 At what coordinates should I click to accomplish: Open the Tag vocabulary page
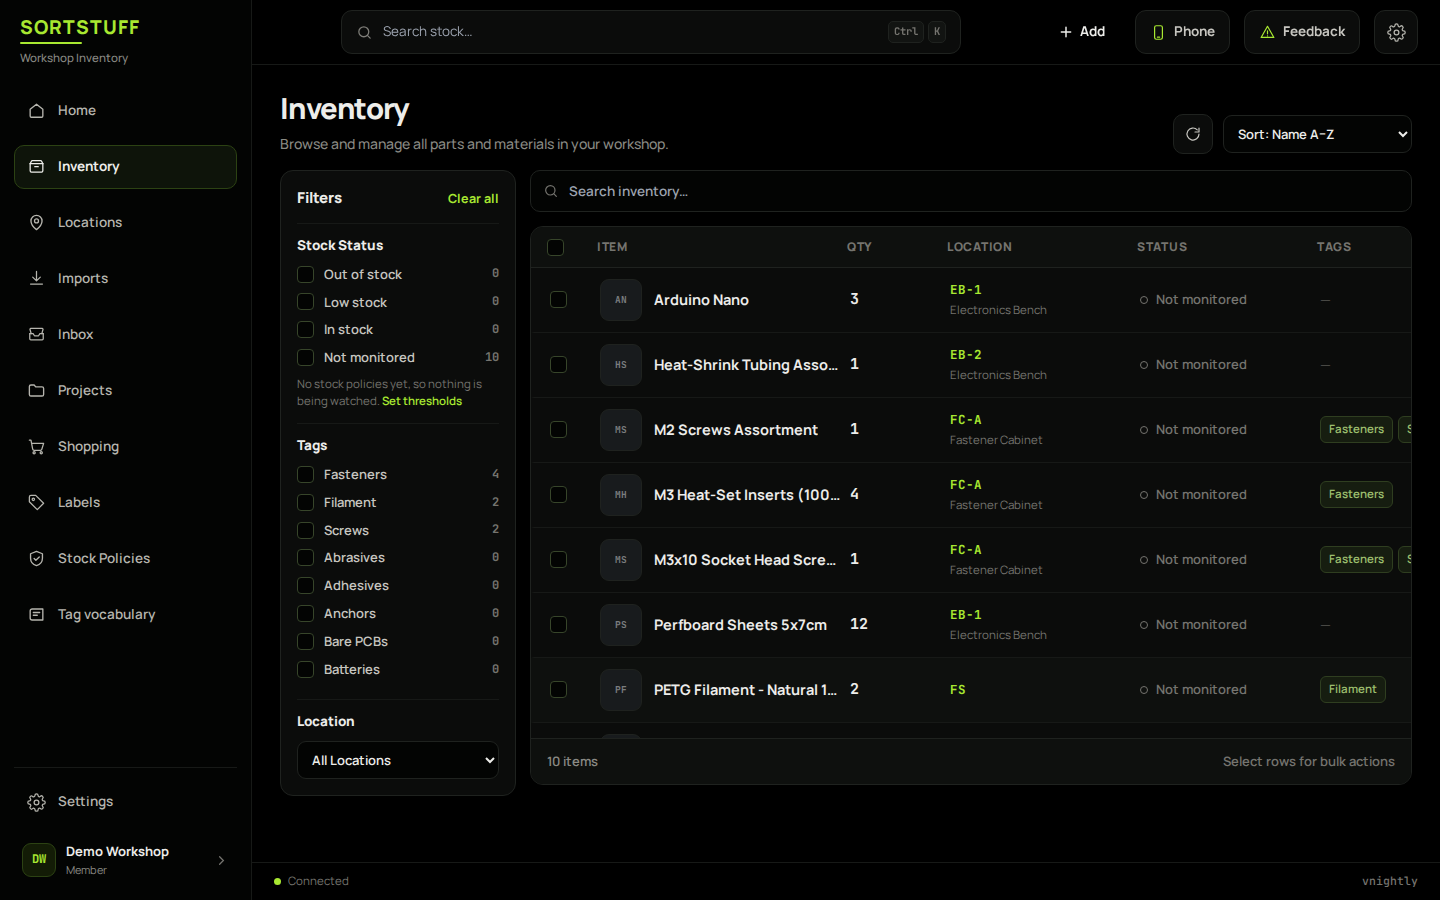125,615
